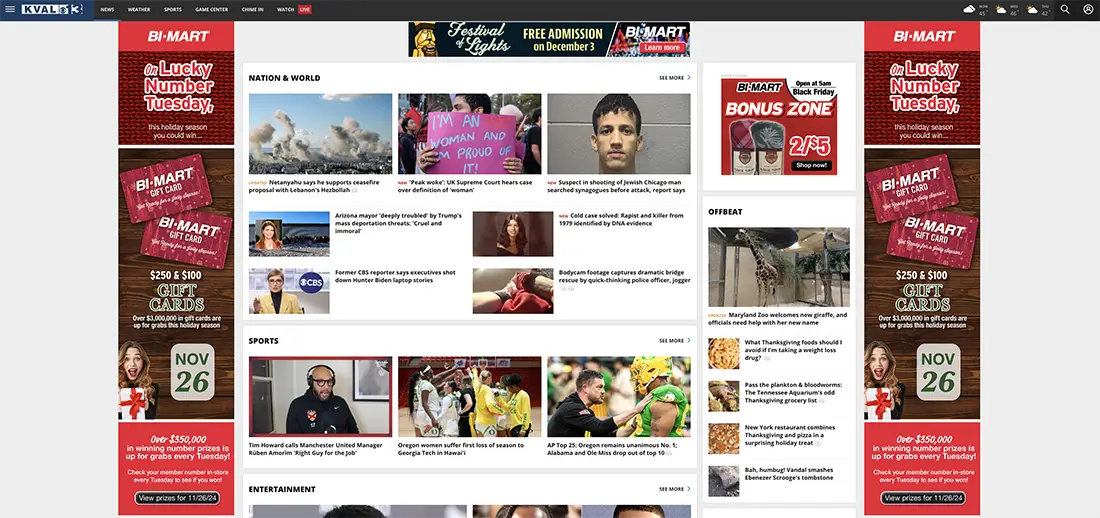The width and height of the screenshot is (1100, 518).
Task: Click See More in Entertainment section
Action: pyautogui.click(x=674, y=489)
